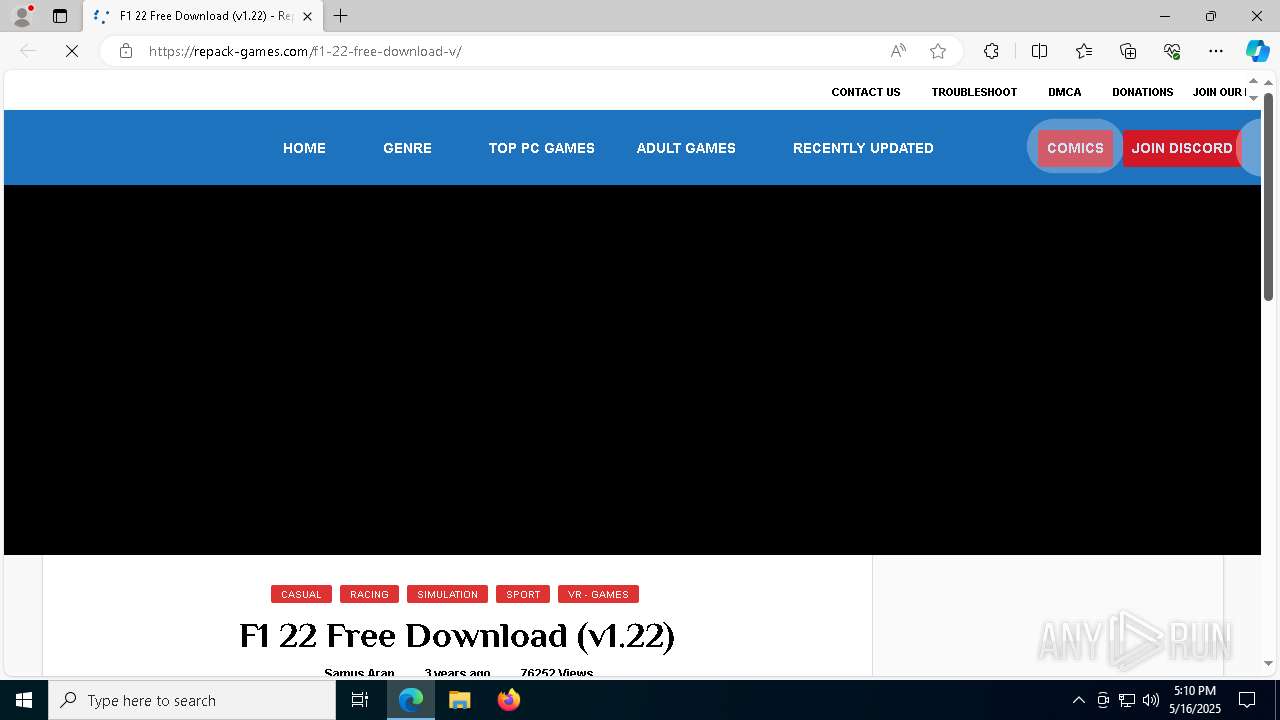
Task: Click the taskbar search box
Action: point(192,700)
